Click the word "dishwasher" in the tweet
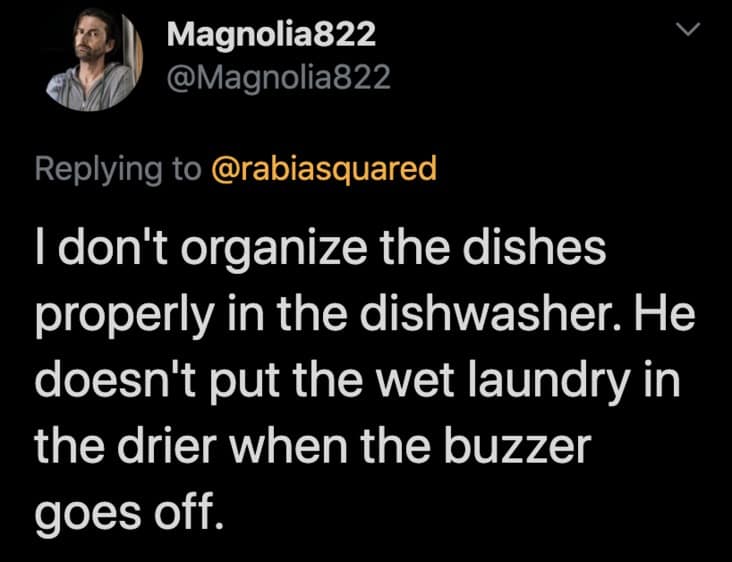732x562 pixels. click(492, 314)
